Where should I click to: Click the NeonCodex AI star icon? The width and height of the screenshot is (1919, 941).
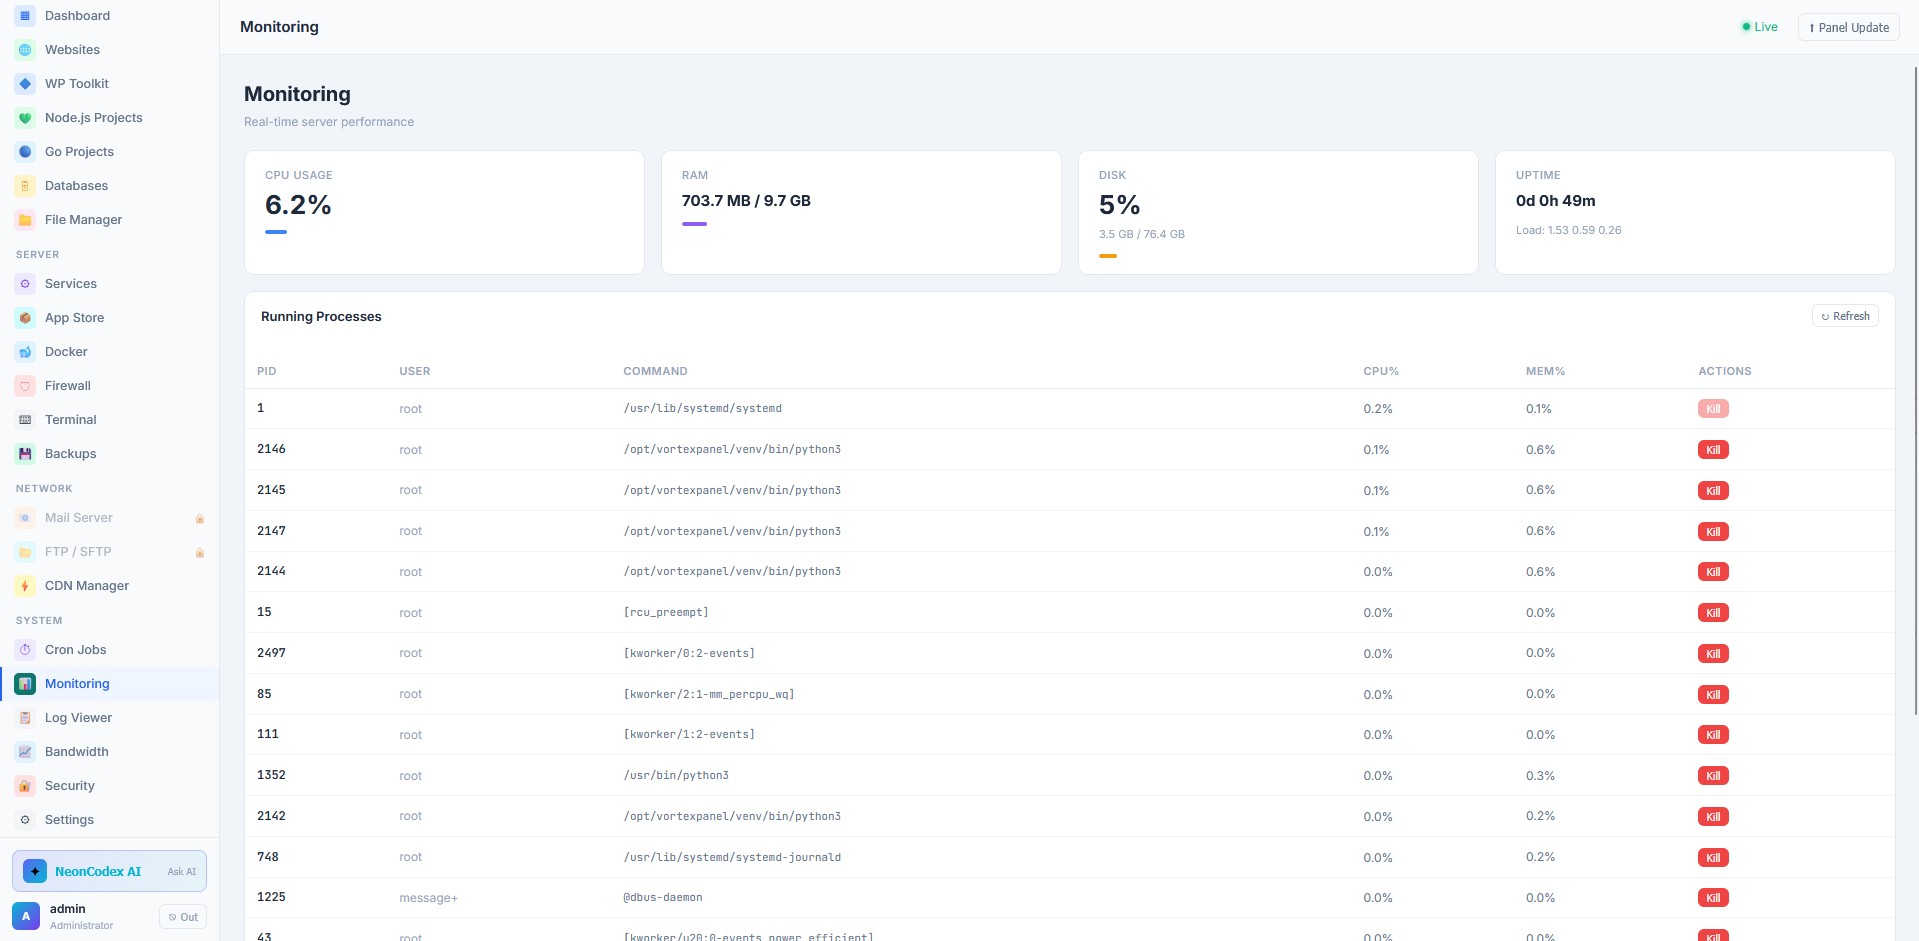35,871
